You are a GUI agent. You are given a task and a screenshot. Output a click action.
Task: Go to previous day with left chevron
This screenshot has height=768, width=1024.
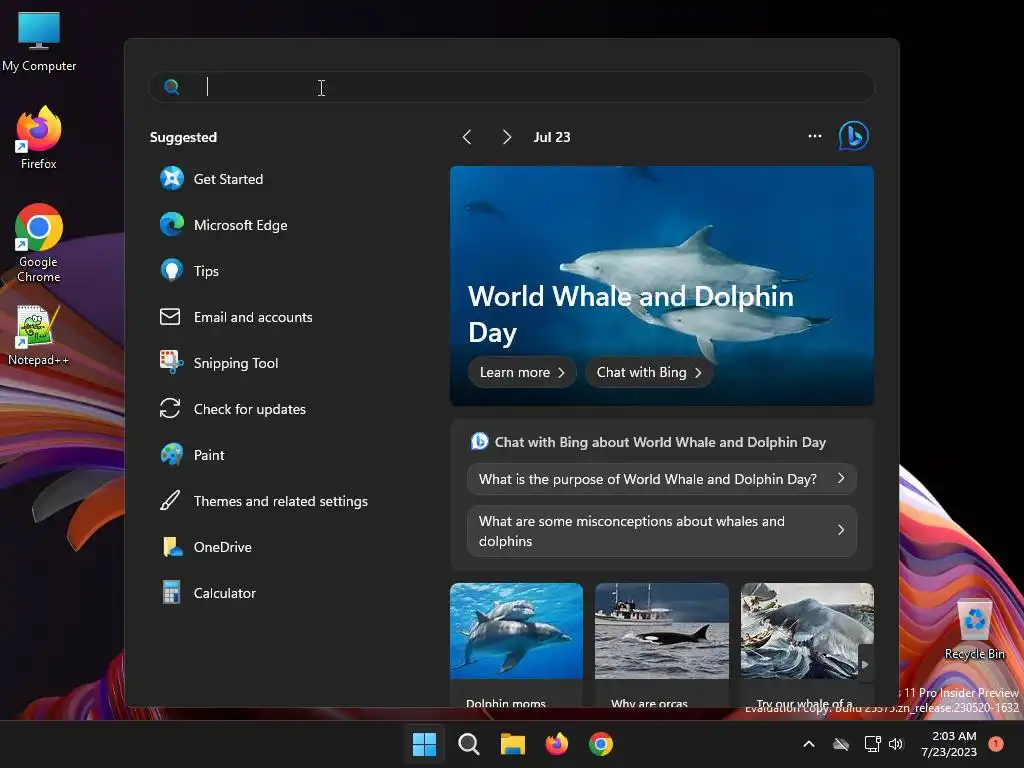click(467, 137)
